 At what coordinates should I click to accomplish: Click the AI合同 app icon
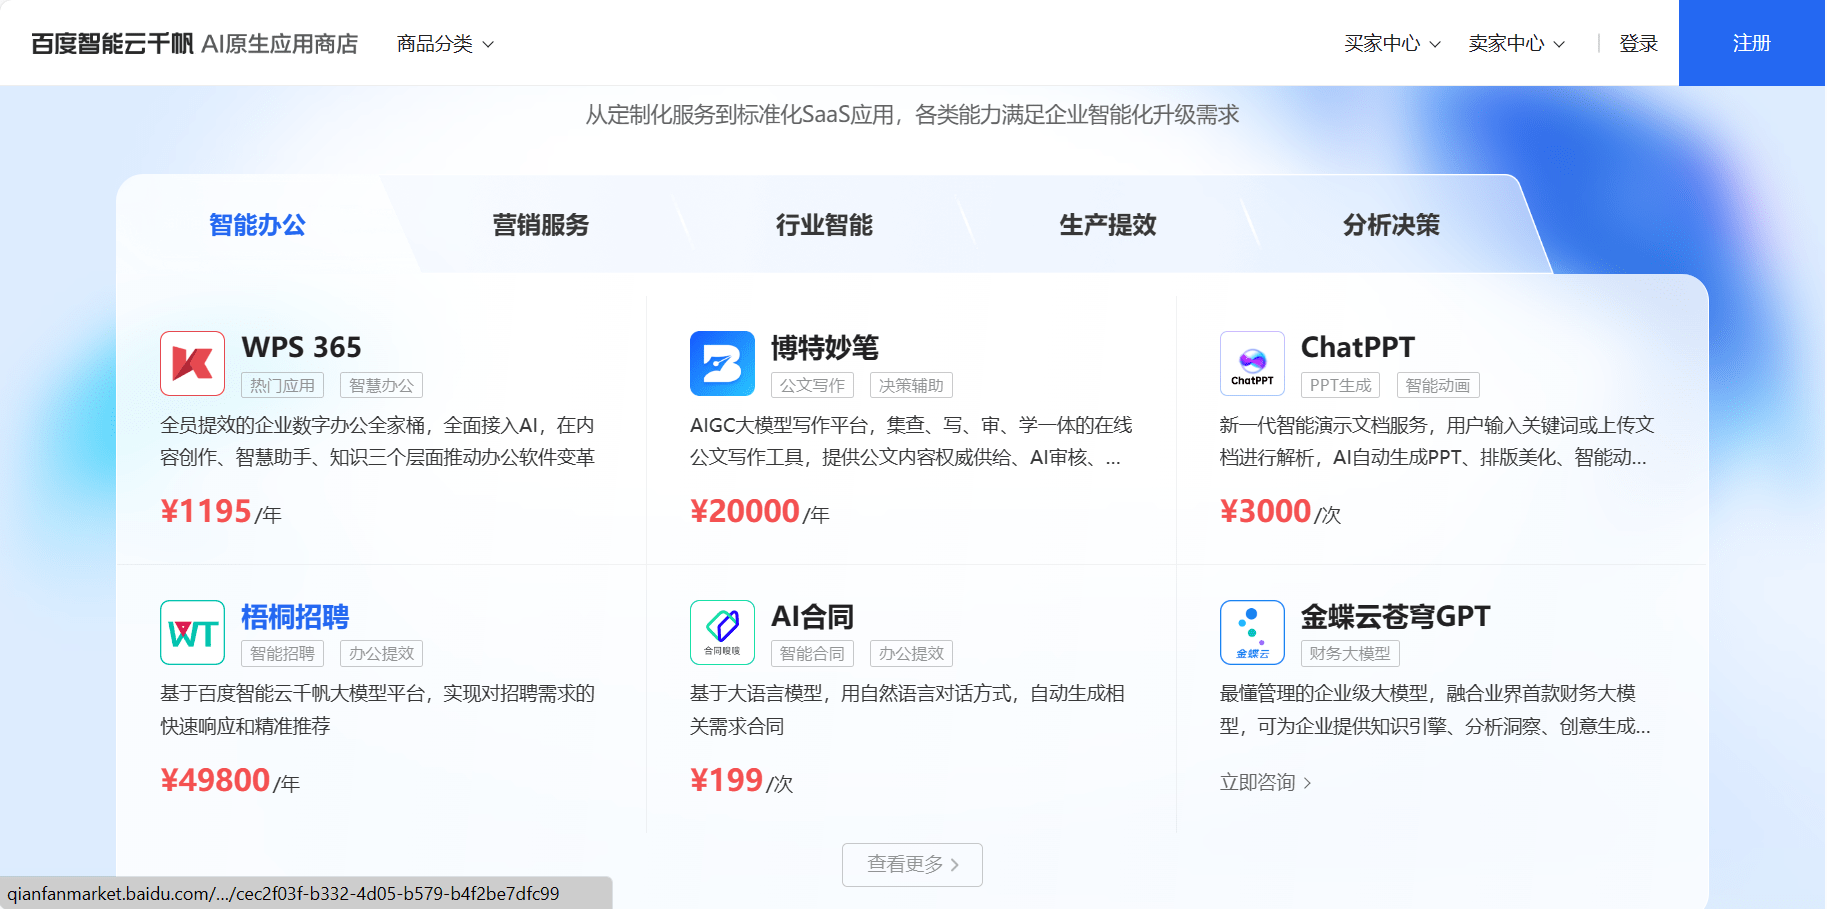coord(722,632)
